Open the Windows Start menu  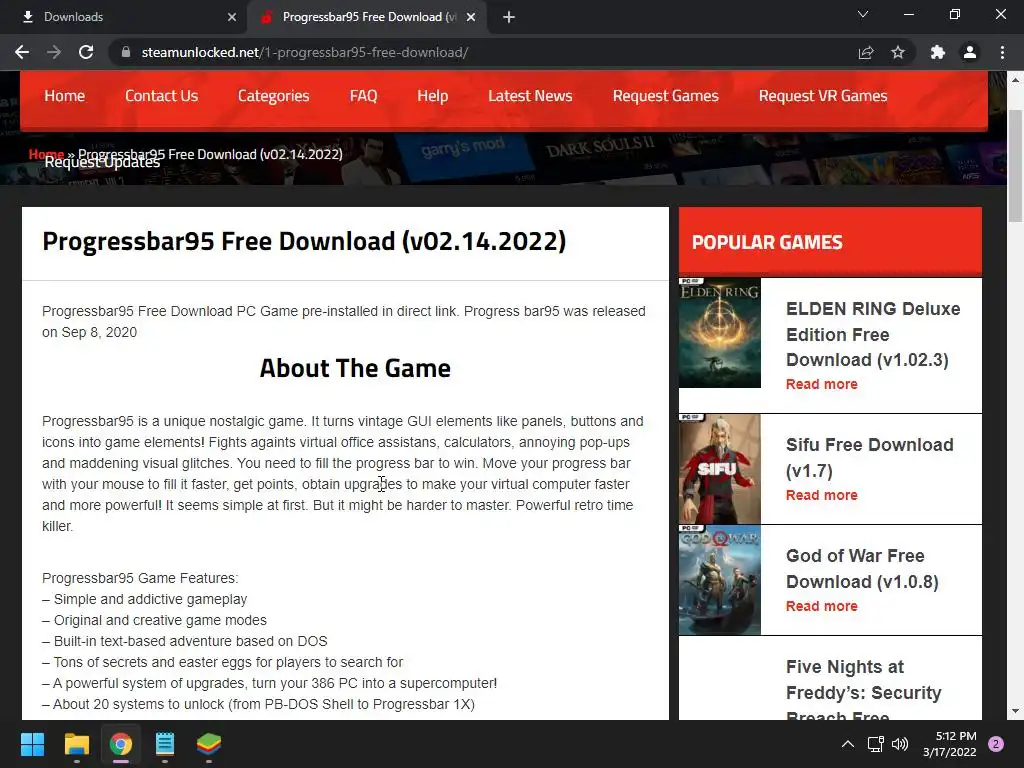click(x=32, y=744)
